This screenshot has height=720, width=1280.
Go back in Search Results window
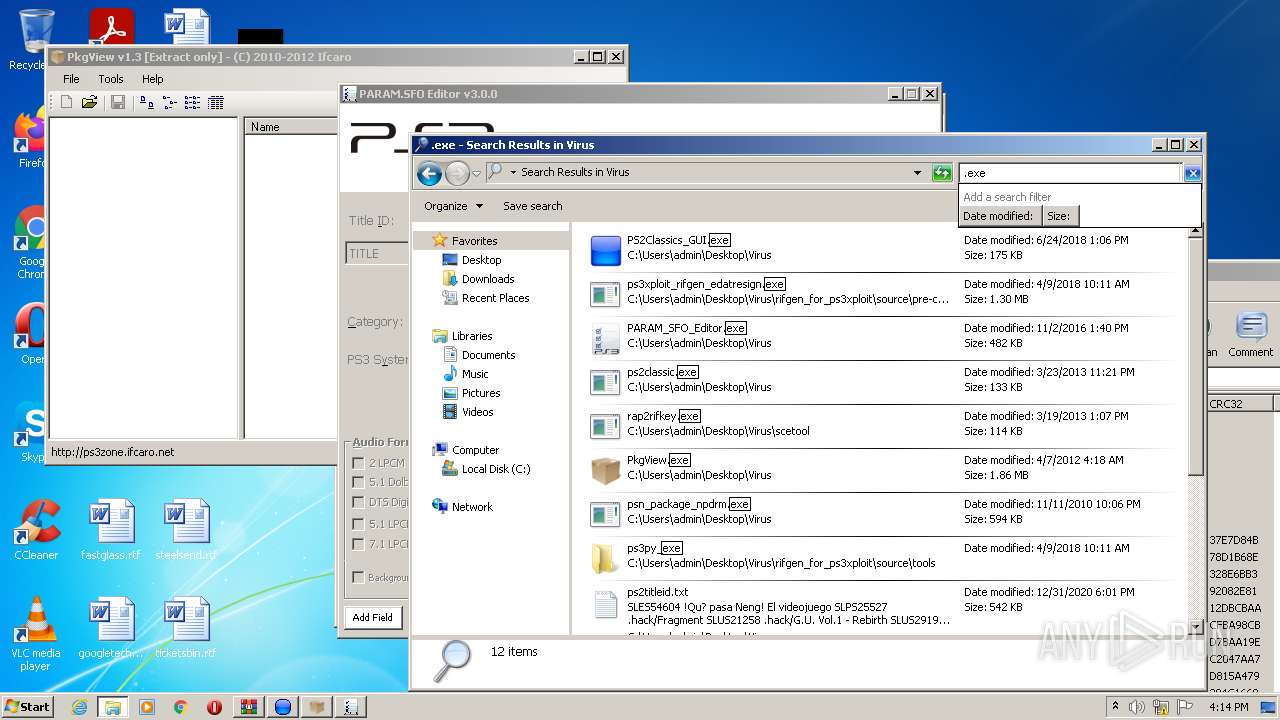point(429,173)
